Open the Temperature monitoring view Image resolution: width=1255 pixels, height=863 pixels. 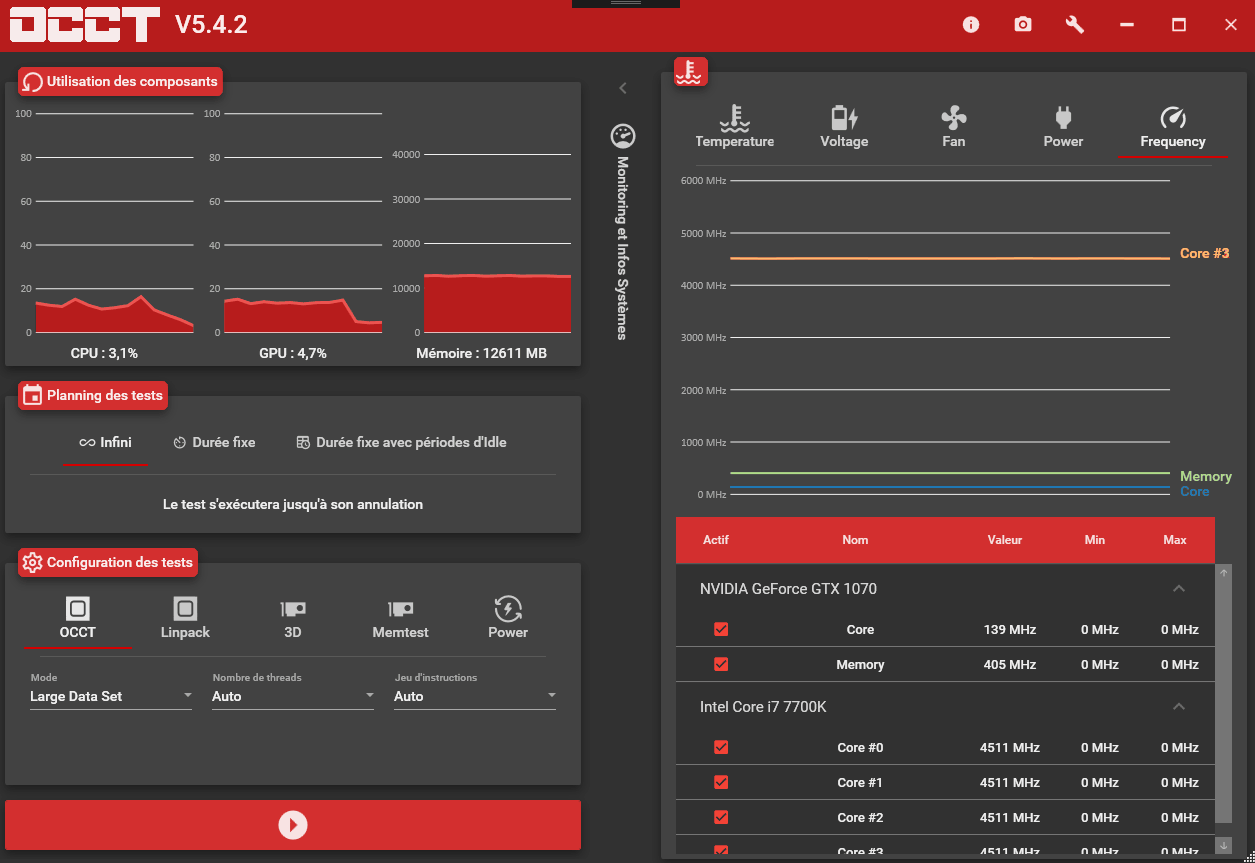[x=735, y=125]
